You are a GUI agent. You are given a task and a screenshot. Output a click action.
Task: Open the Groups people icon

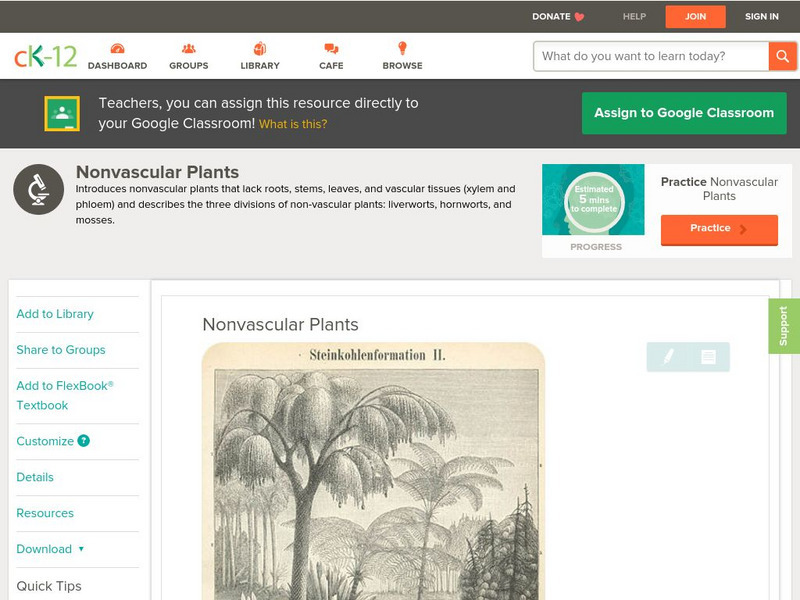click(189, 48)
